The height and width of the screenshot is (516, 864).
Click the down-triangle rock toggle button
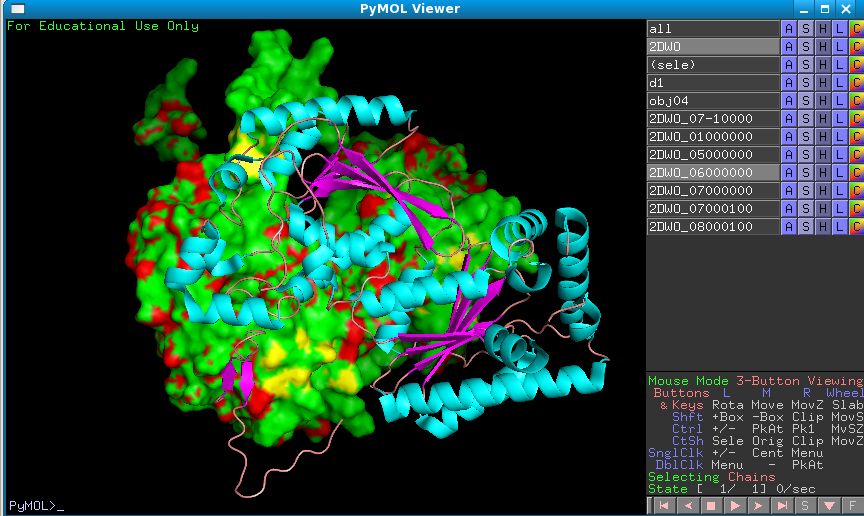[829, 506]
